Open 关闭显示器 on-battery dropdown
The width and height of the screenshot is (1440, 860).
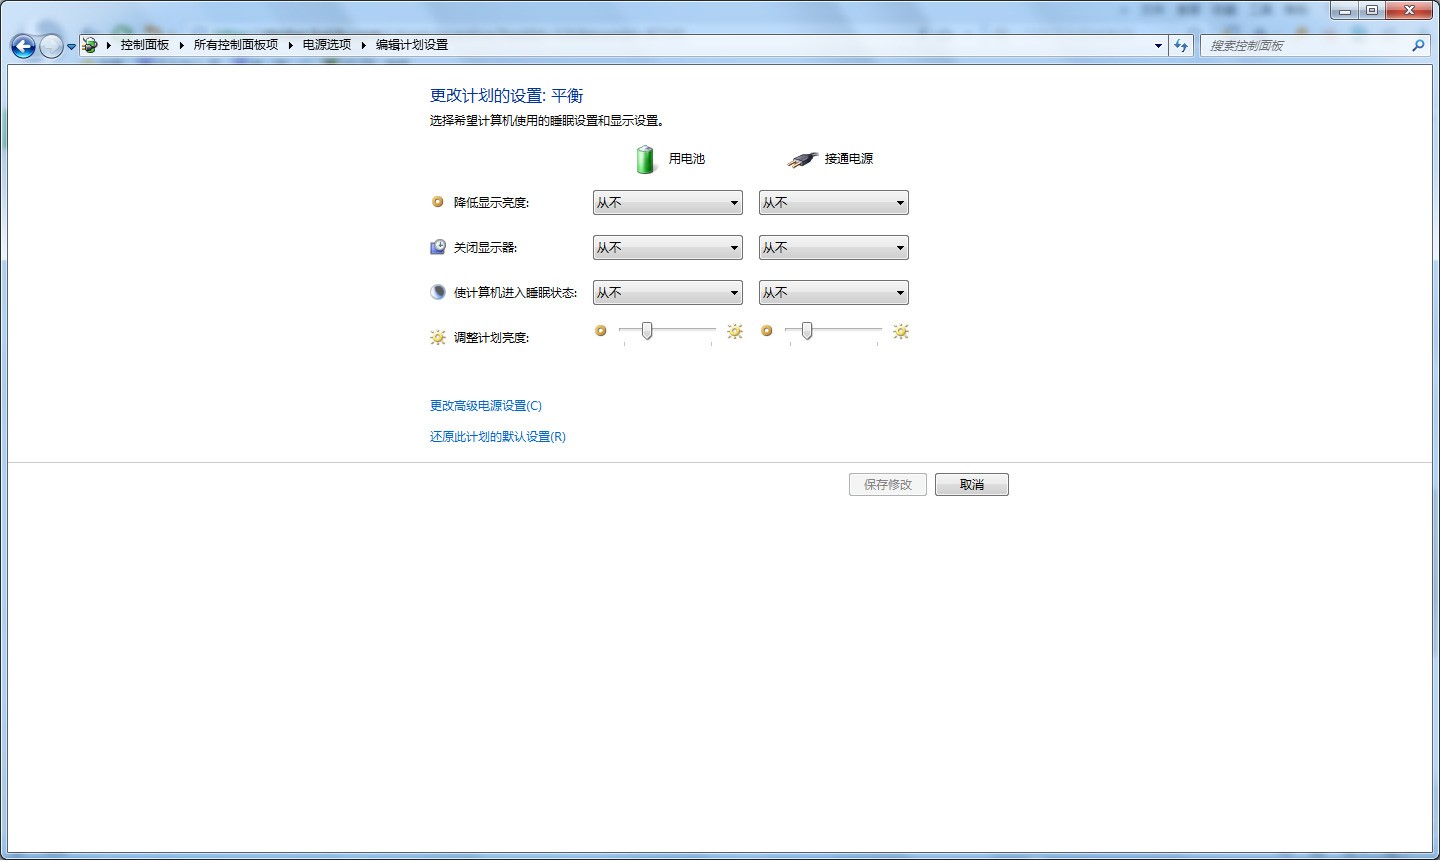pyautogui.click(x=668, y=248)
